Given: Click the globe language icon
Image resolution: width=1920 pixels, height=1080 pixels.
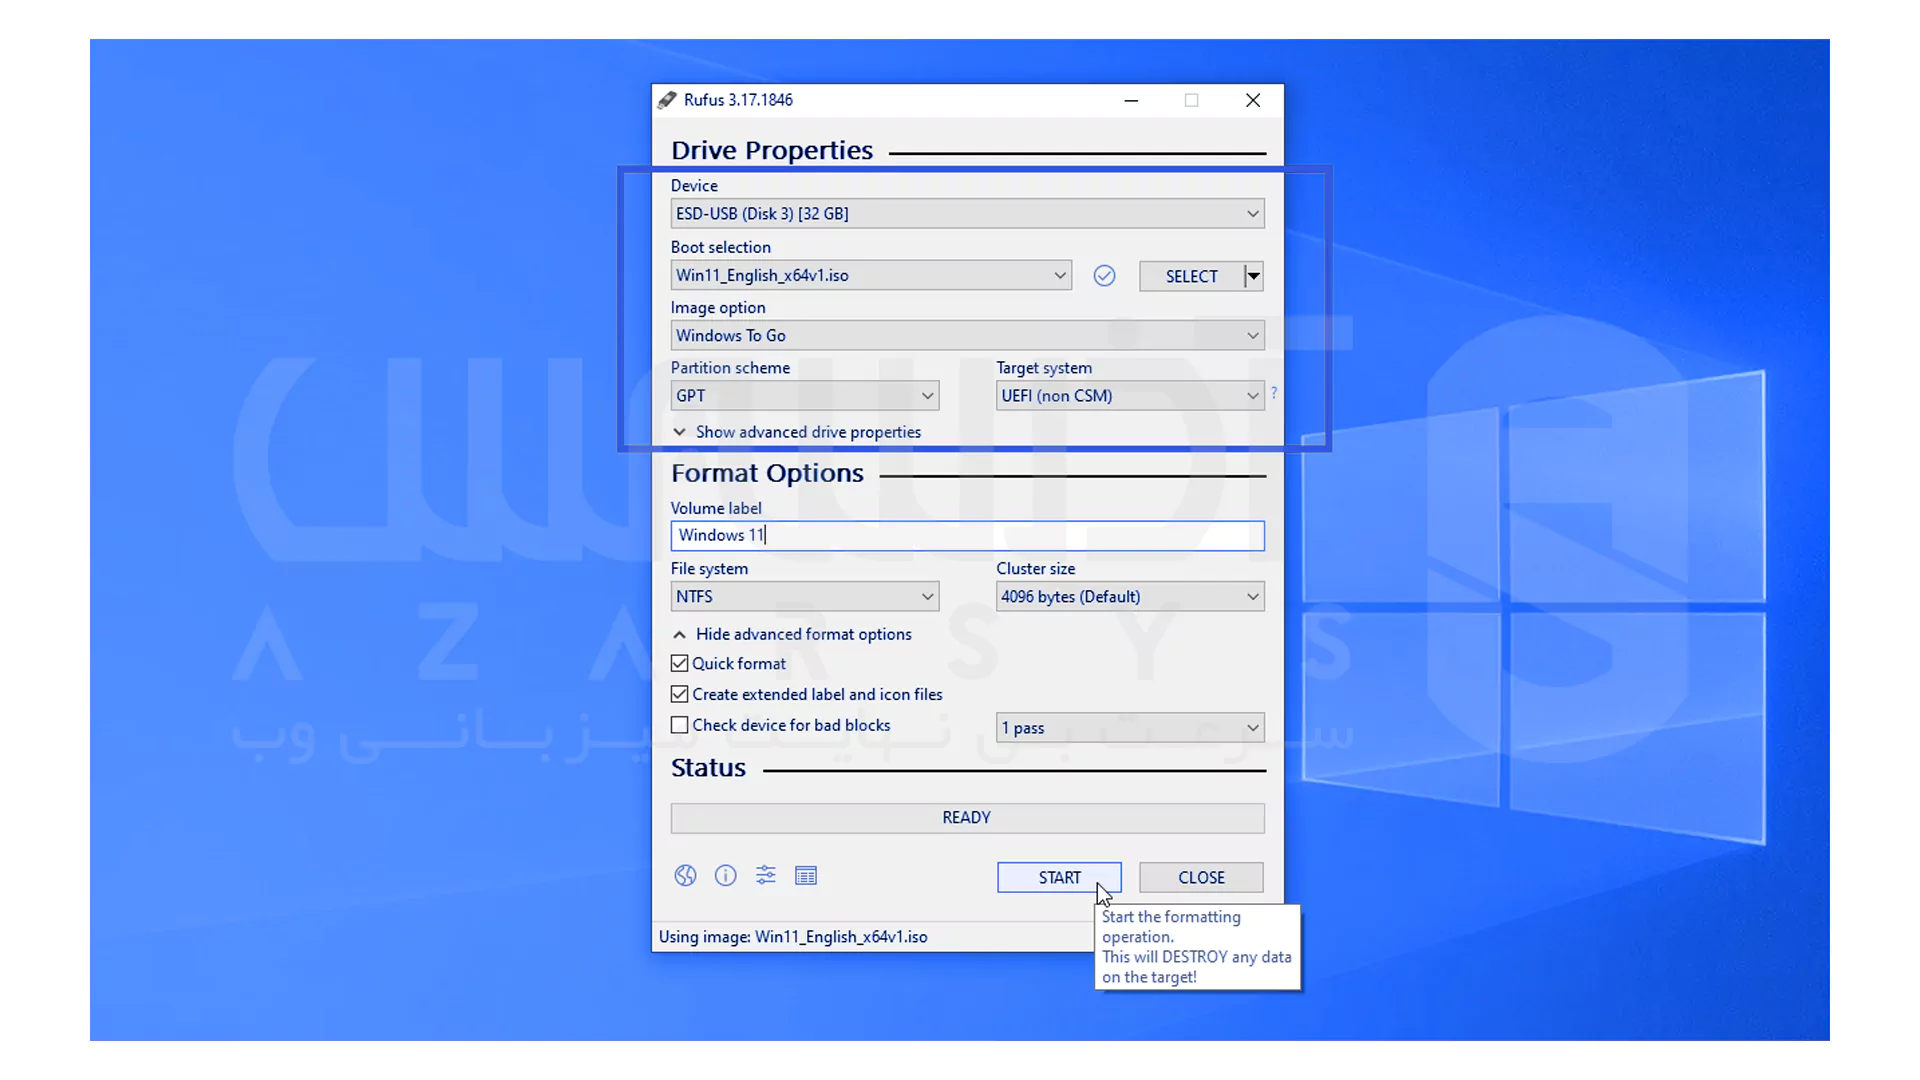Looking at the screenshot, I should click(685, 876).
